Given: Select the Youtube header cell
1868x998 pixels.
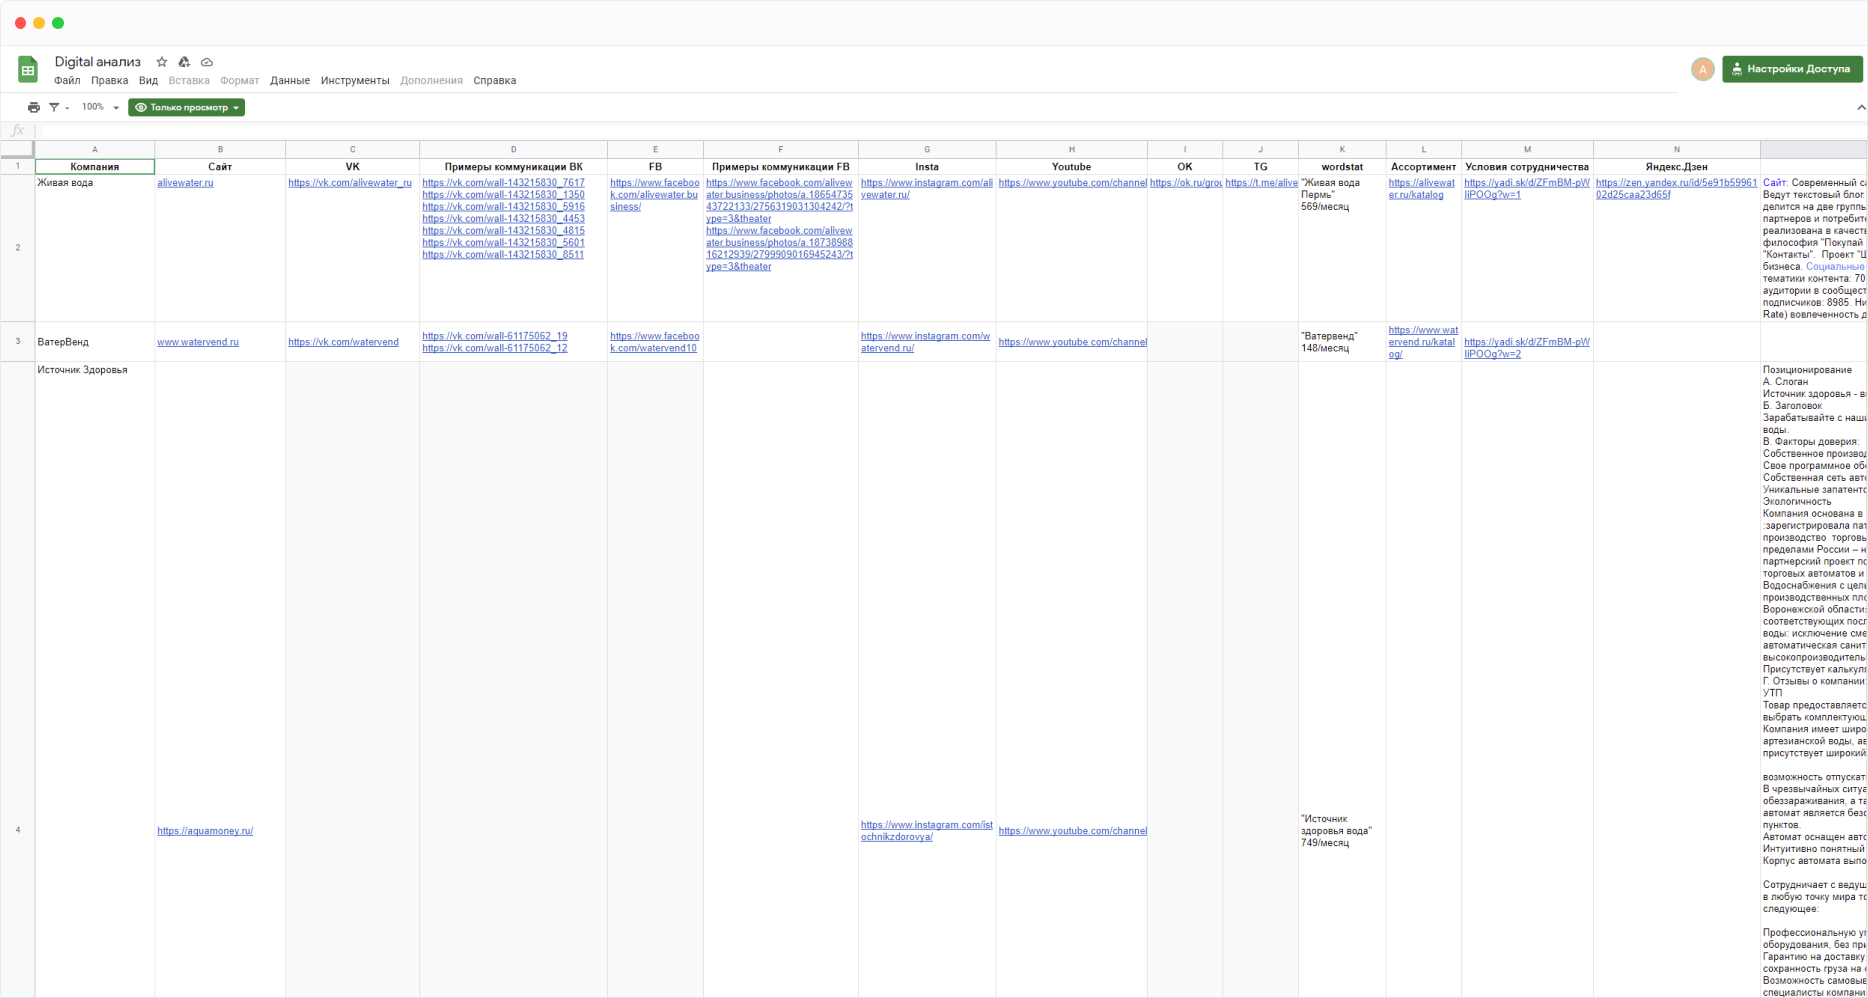Looking at the screenshot, I should pyautogui.click(x=1071, y=167).
